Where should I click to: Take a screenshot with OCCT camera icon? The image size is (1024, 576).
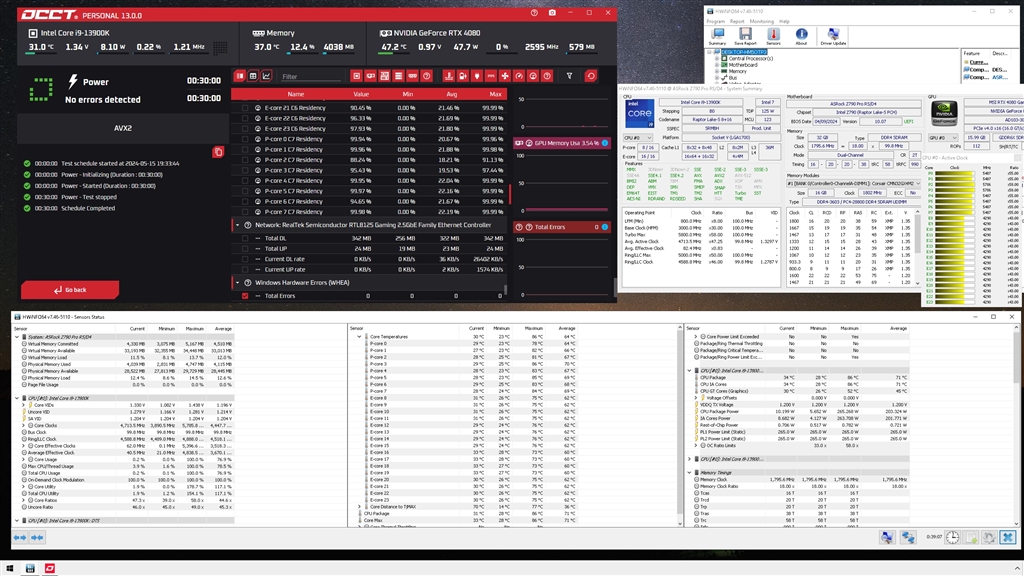coord(552,12)
